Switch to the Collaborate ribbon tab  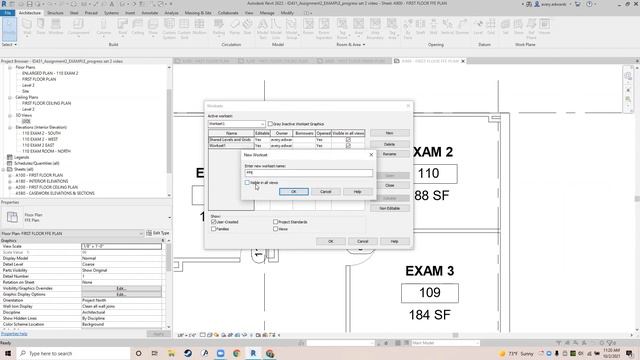pos(228,13)
